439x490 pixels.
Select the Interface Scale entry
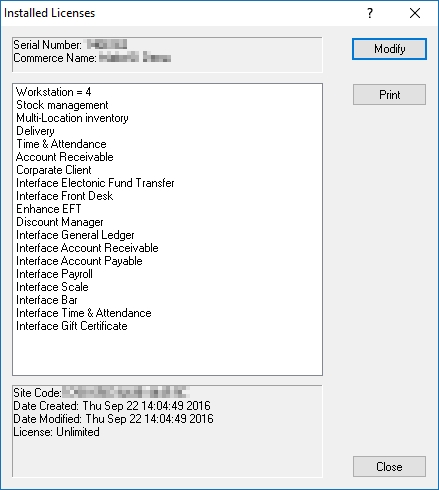click(52, 287)
